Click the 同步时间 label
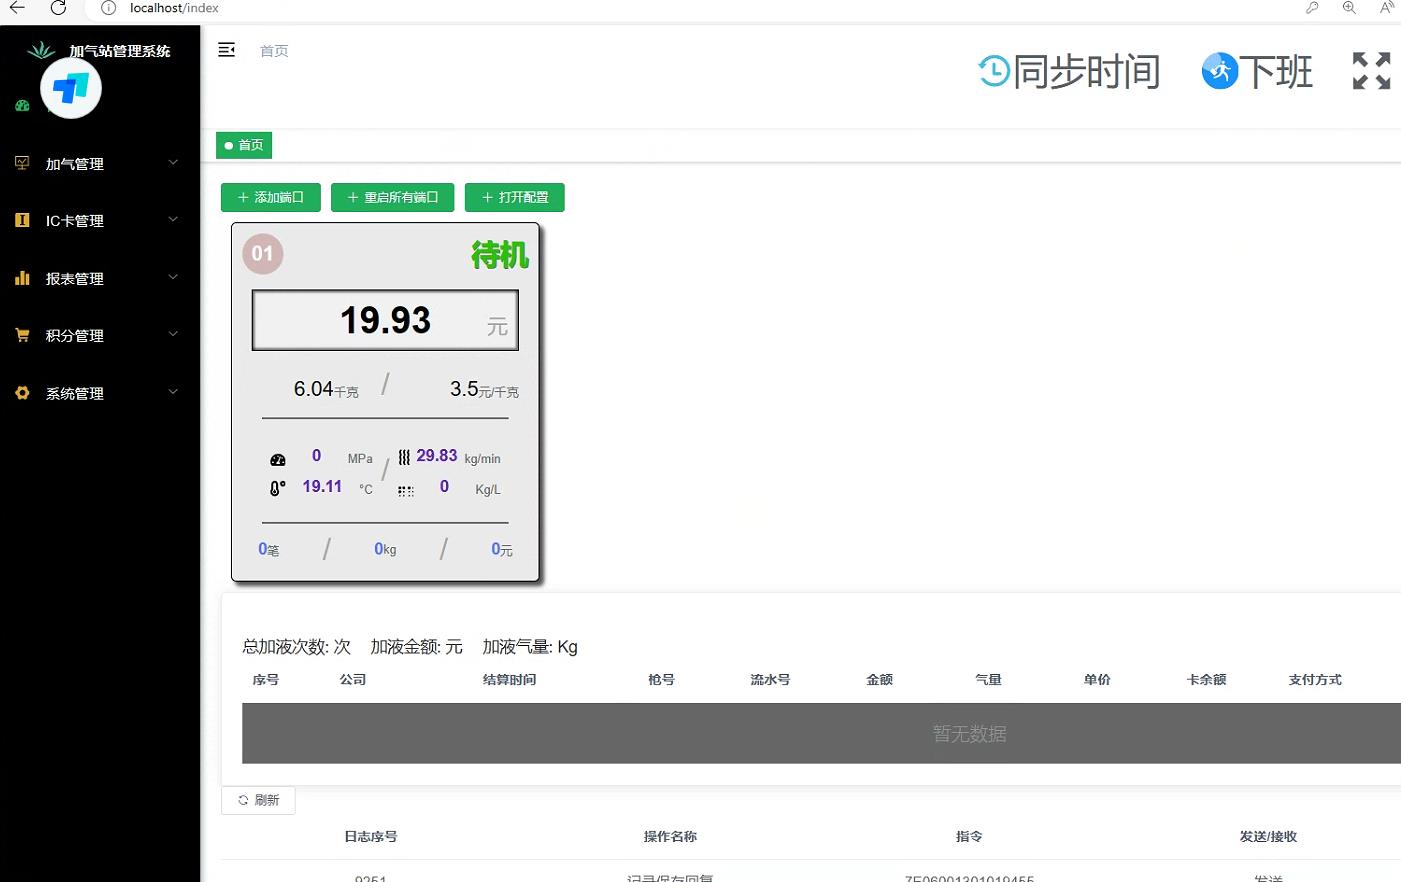The height and width of the screenshot is (882, 1401). click(x=1087, y=72)
